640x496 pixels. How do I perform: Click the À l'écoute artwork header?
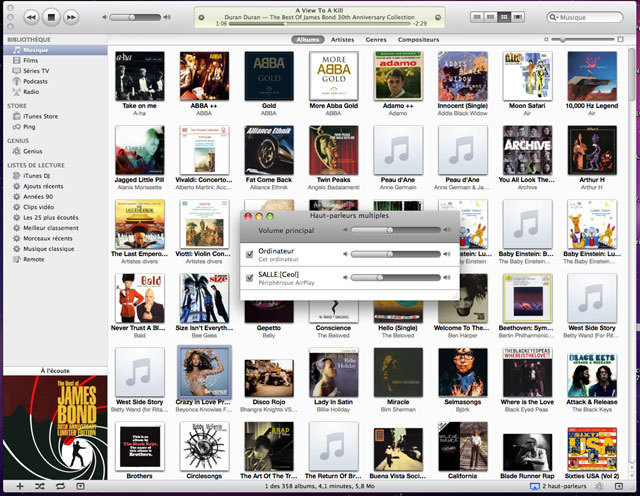click(x=55, y=371)
